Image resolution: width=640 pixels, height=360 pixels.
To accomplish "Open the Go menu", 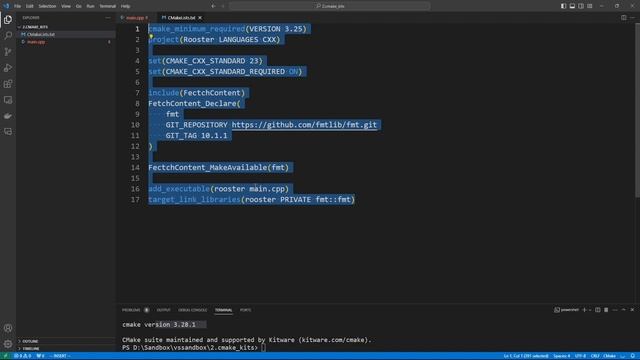I will tap(78, 6).
